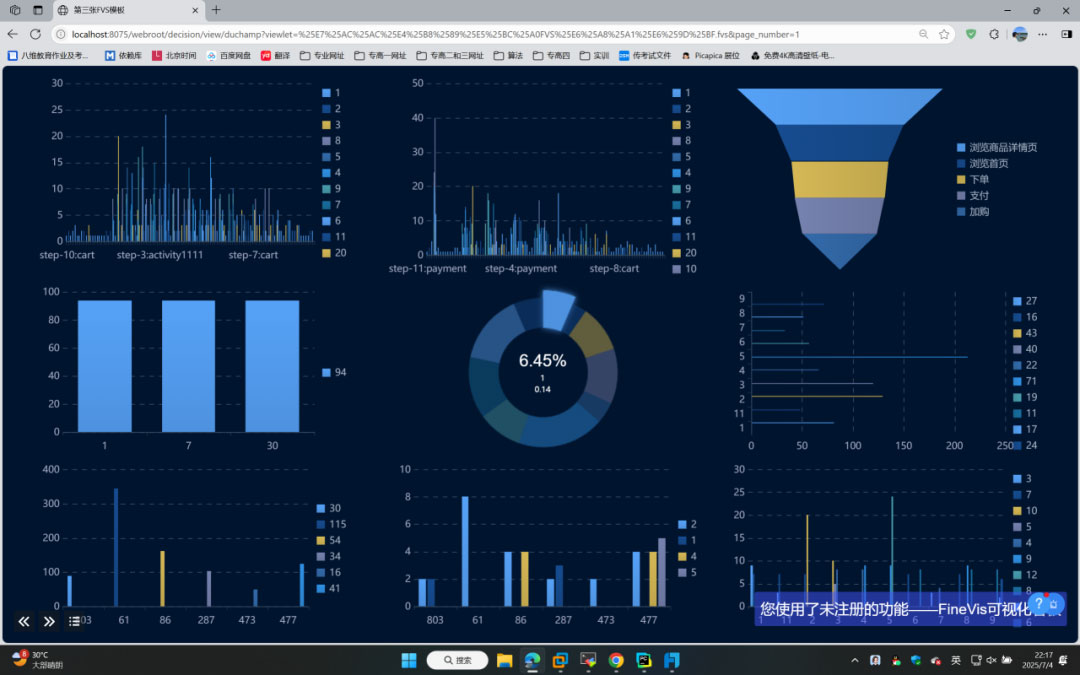Image resolution: width=1080 pixels, height=675 pixels.
Task: Open PyCharm from the taskbar
Action: point(644,660)
